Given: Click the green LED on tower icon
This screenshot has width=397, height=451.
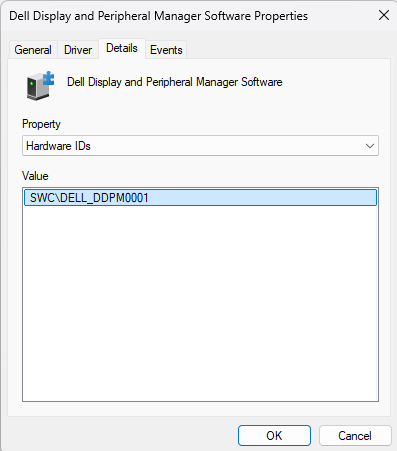Looking at the screenshot, I should 32,83.
